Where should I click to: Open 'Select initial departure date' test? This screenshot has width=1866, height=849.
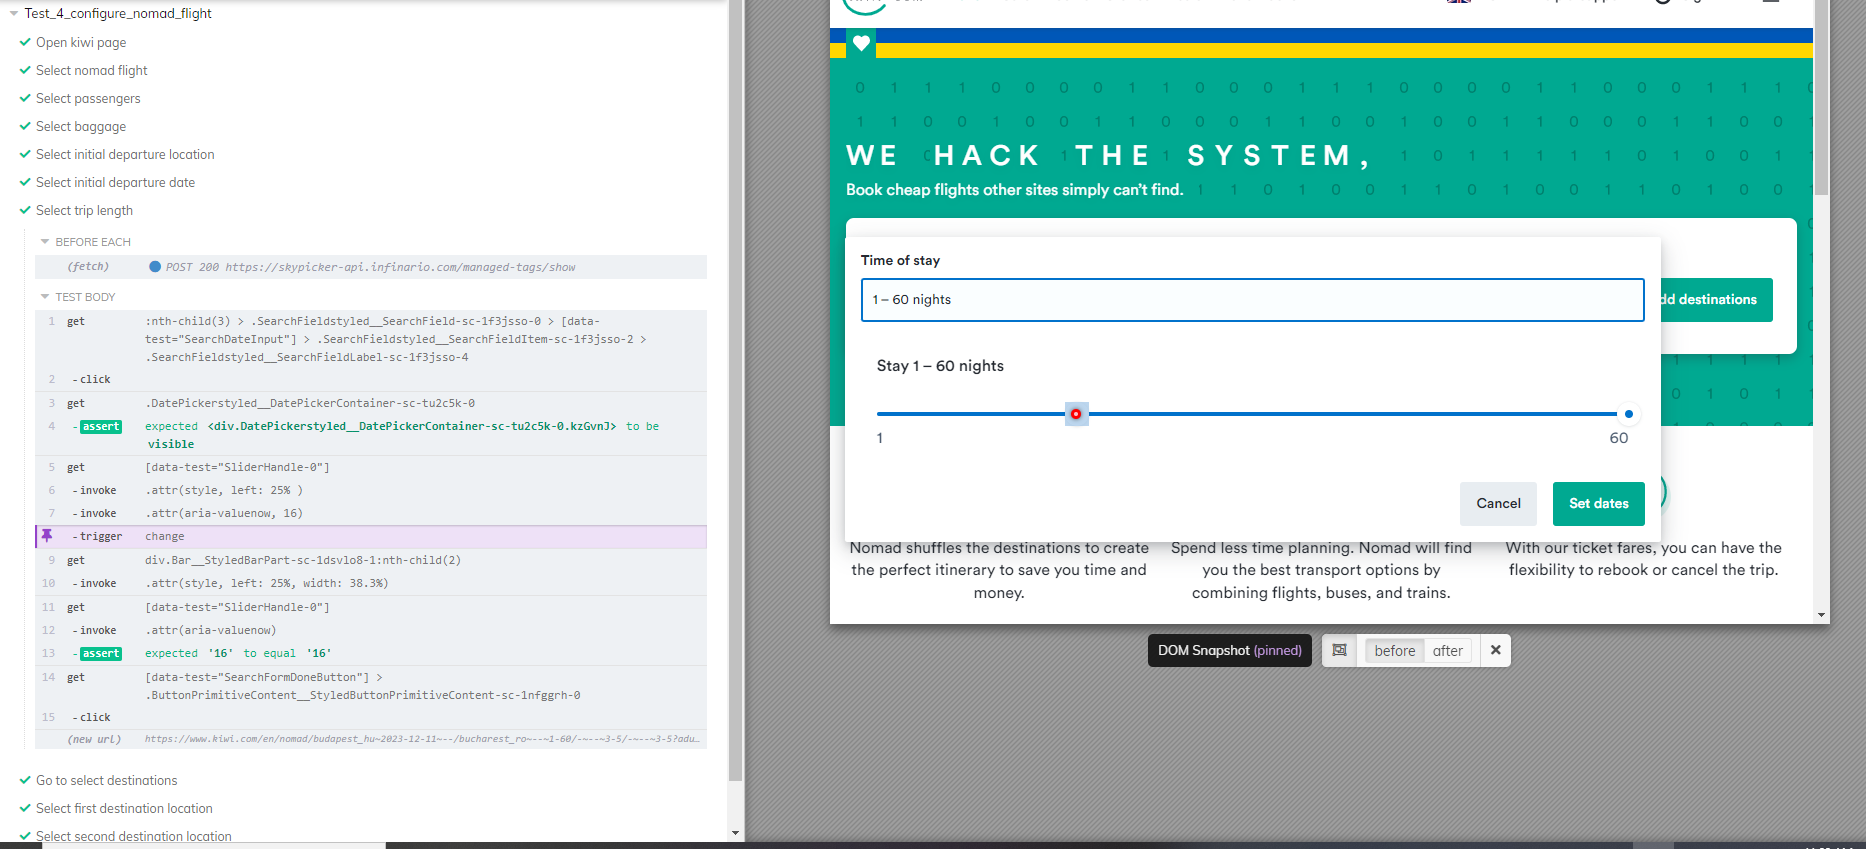tap(115, 182)
